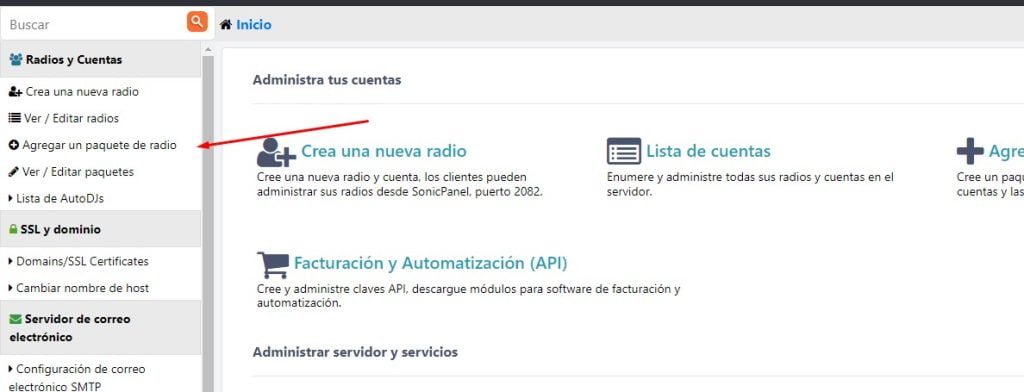
Task: Open main Crea una nueva radio heading link
Action: pyautogui.click(x=383, y=152)
